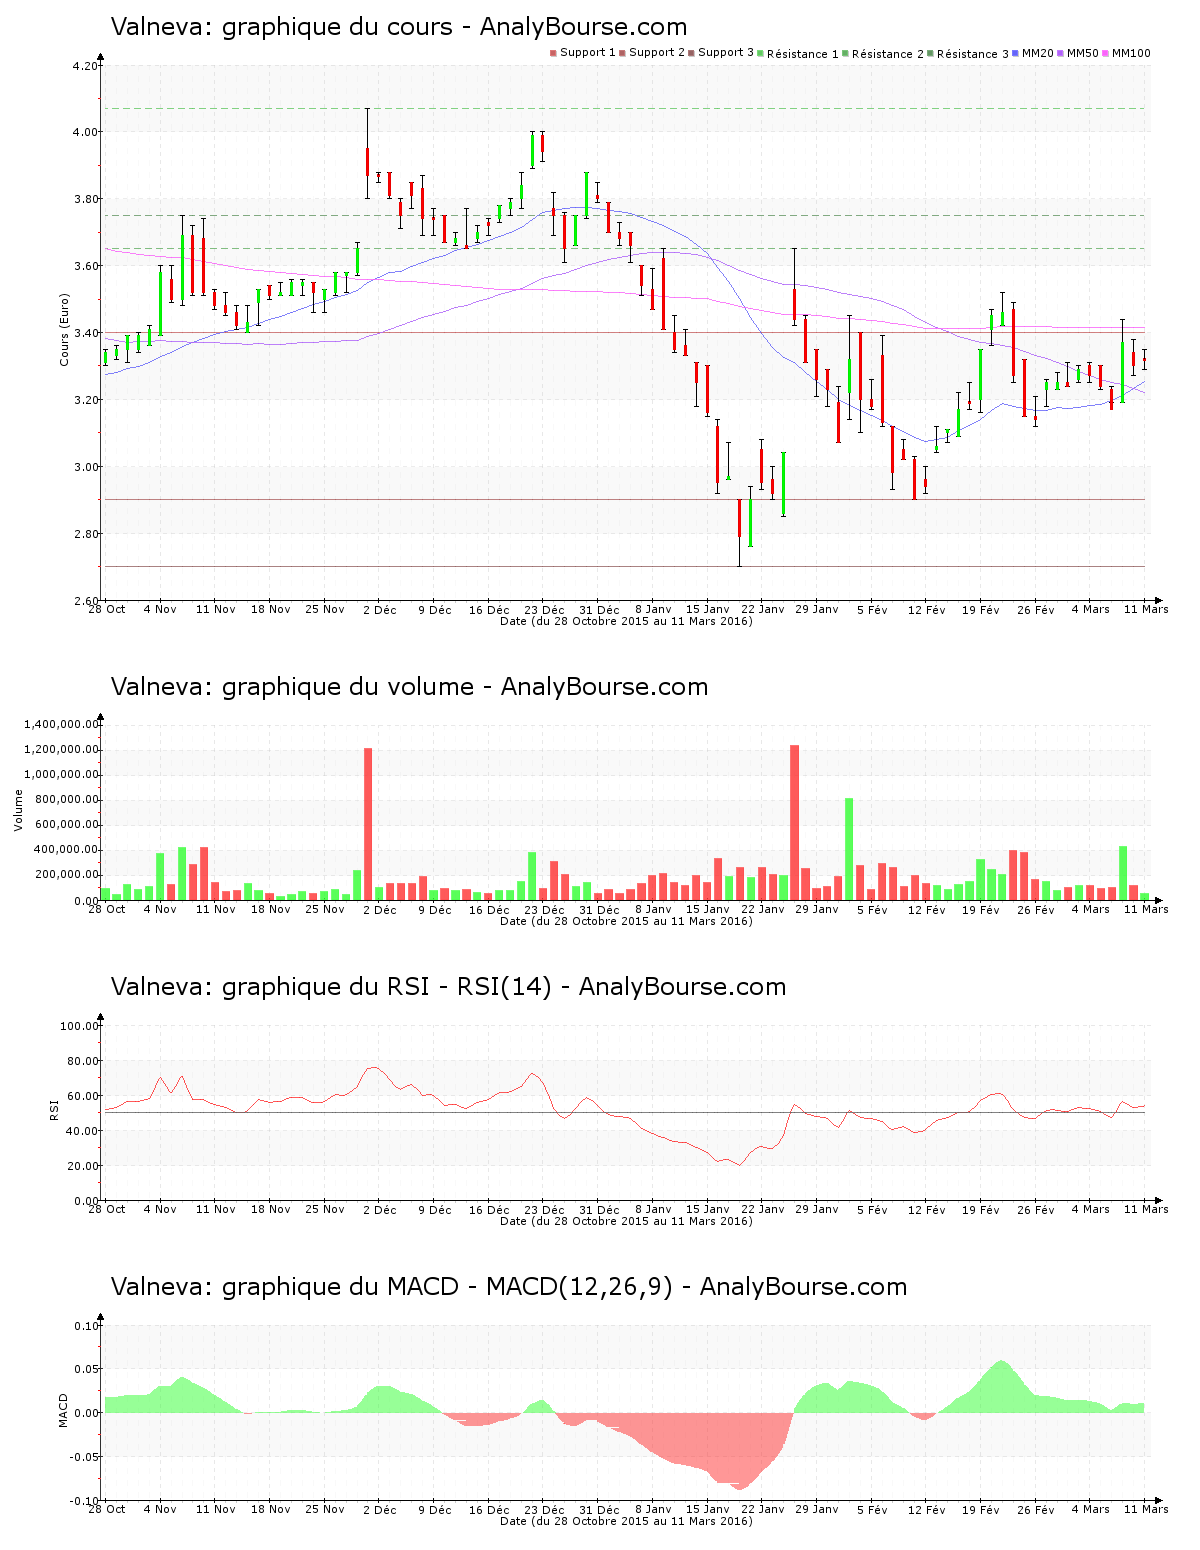1200x1550 pixels.
Task: Click '2 Déc' date under price chart
Action: [x=380, y=609]
